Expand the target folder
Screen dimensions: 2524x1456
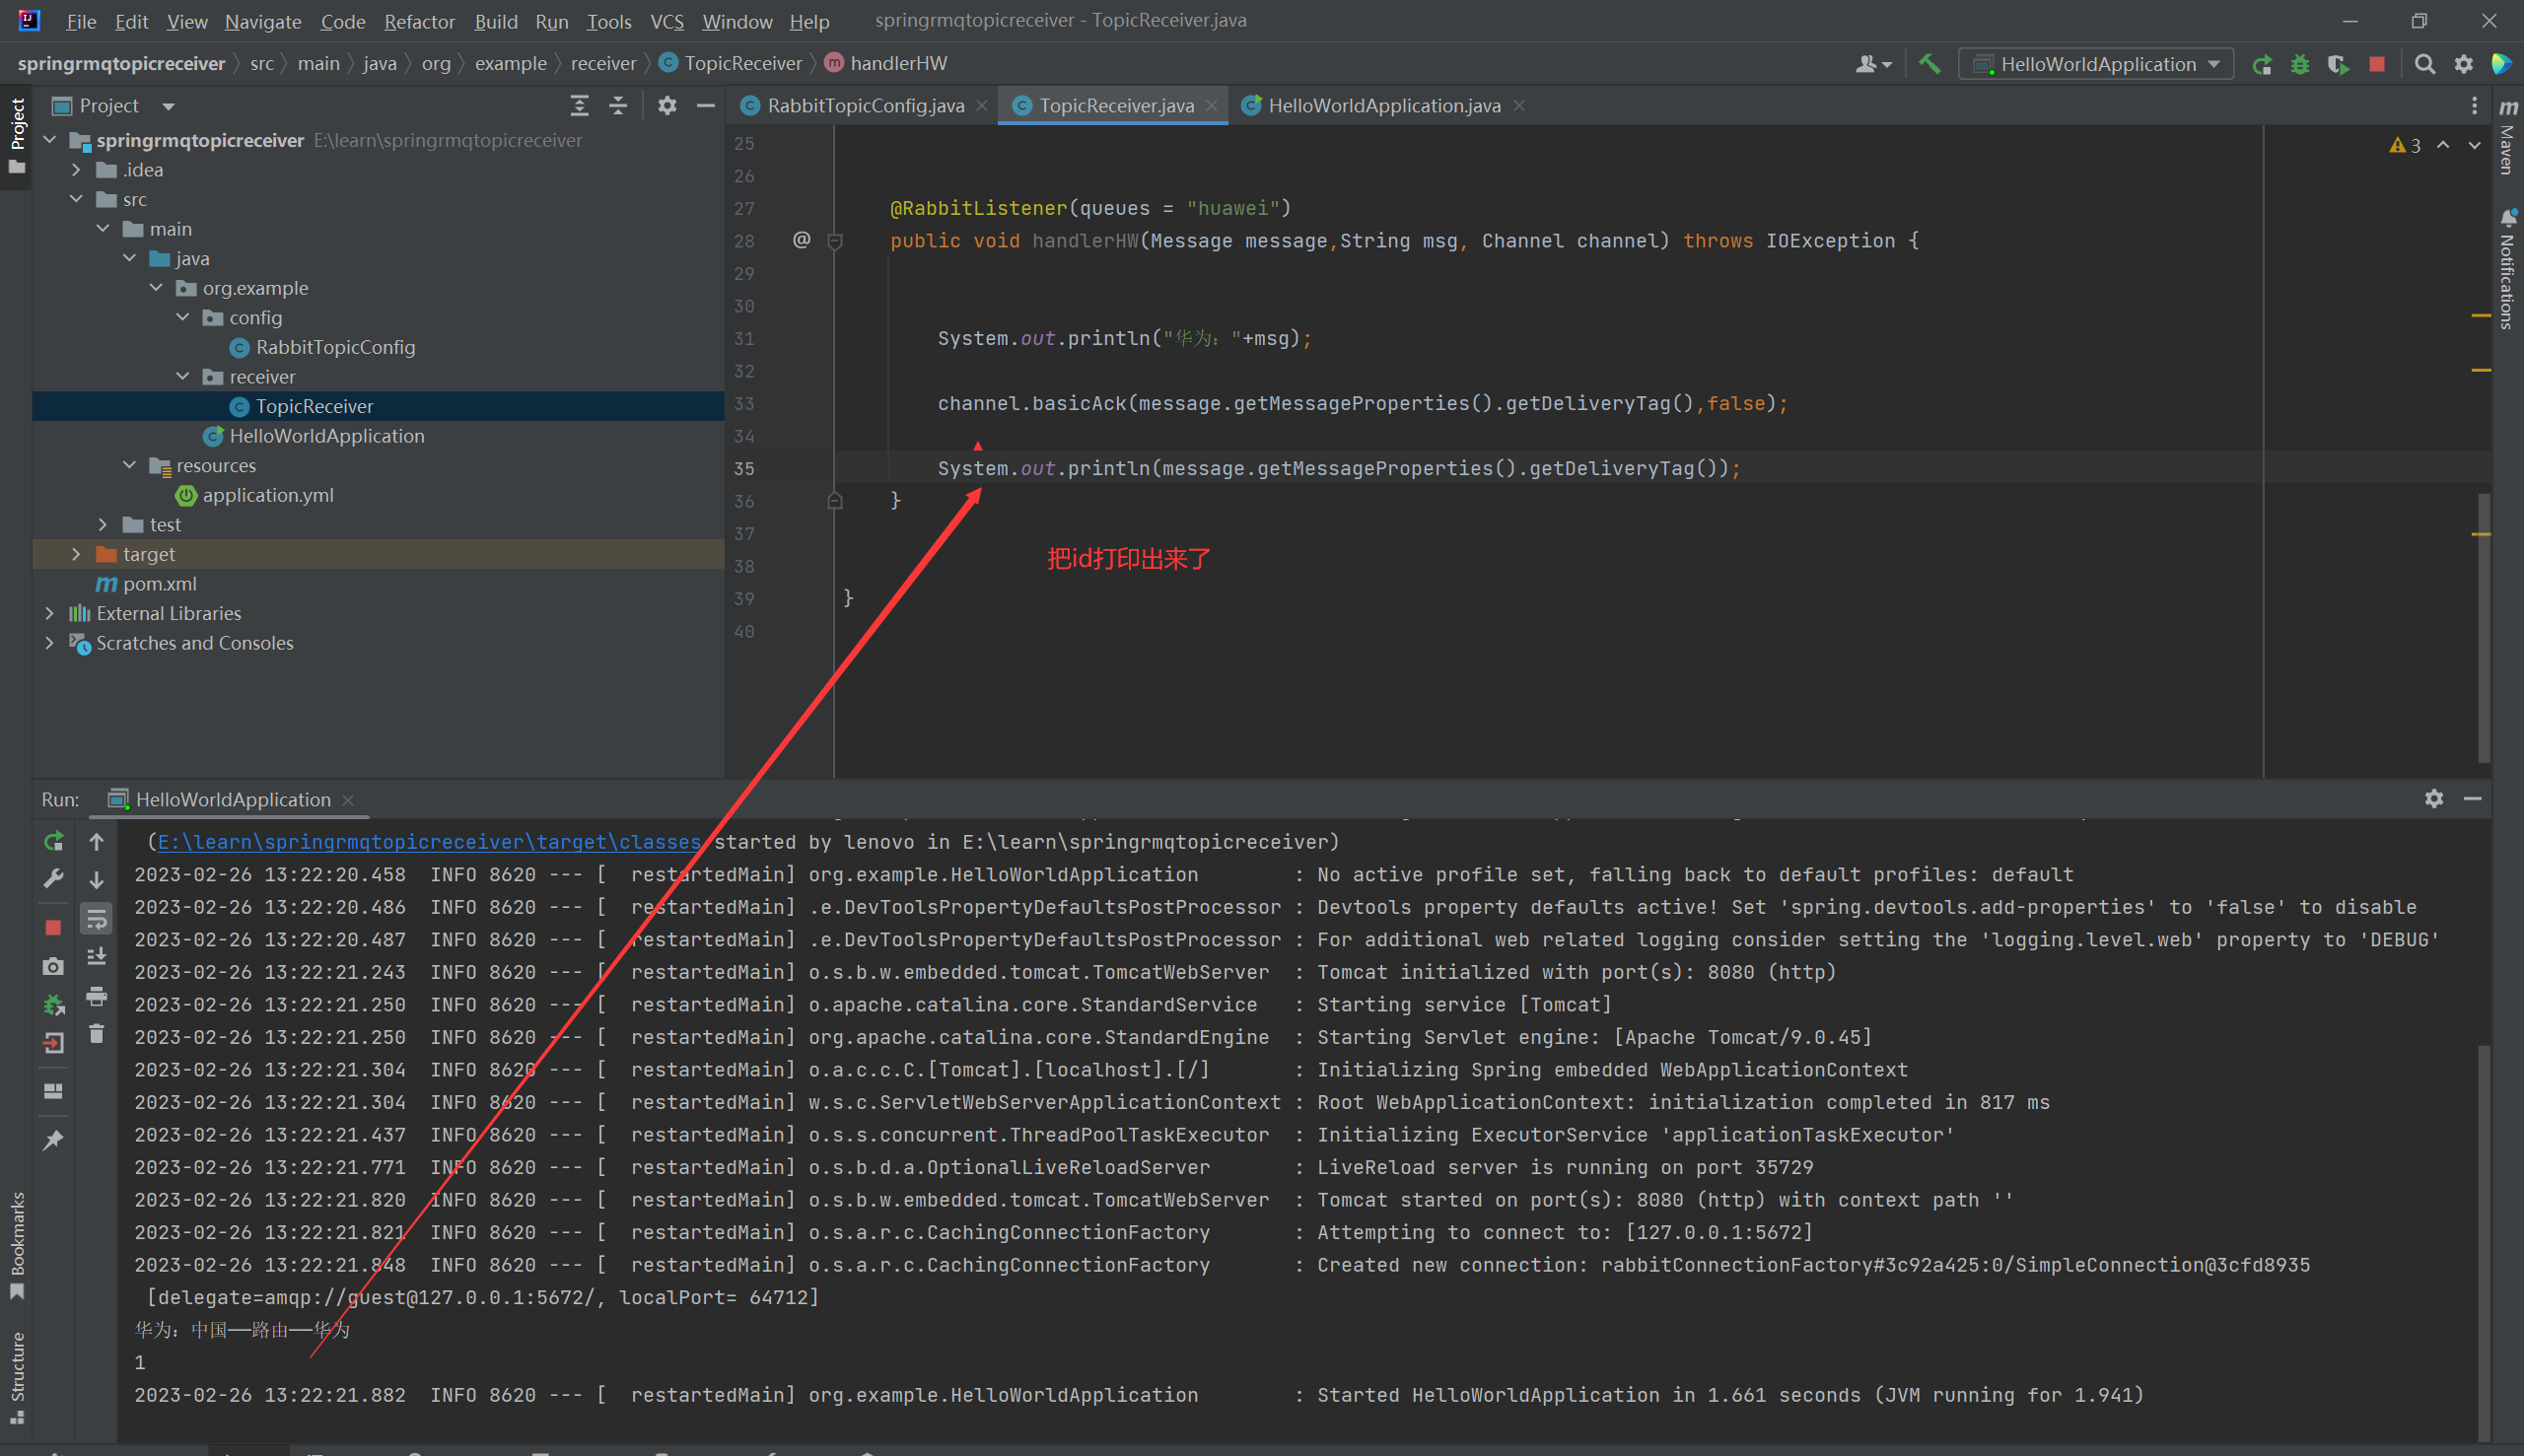point(76,554)
